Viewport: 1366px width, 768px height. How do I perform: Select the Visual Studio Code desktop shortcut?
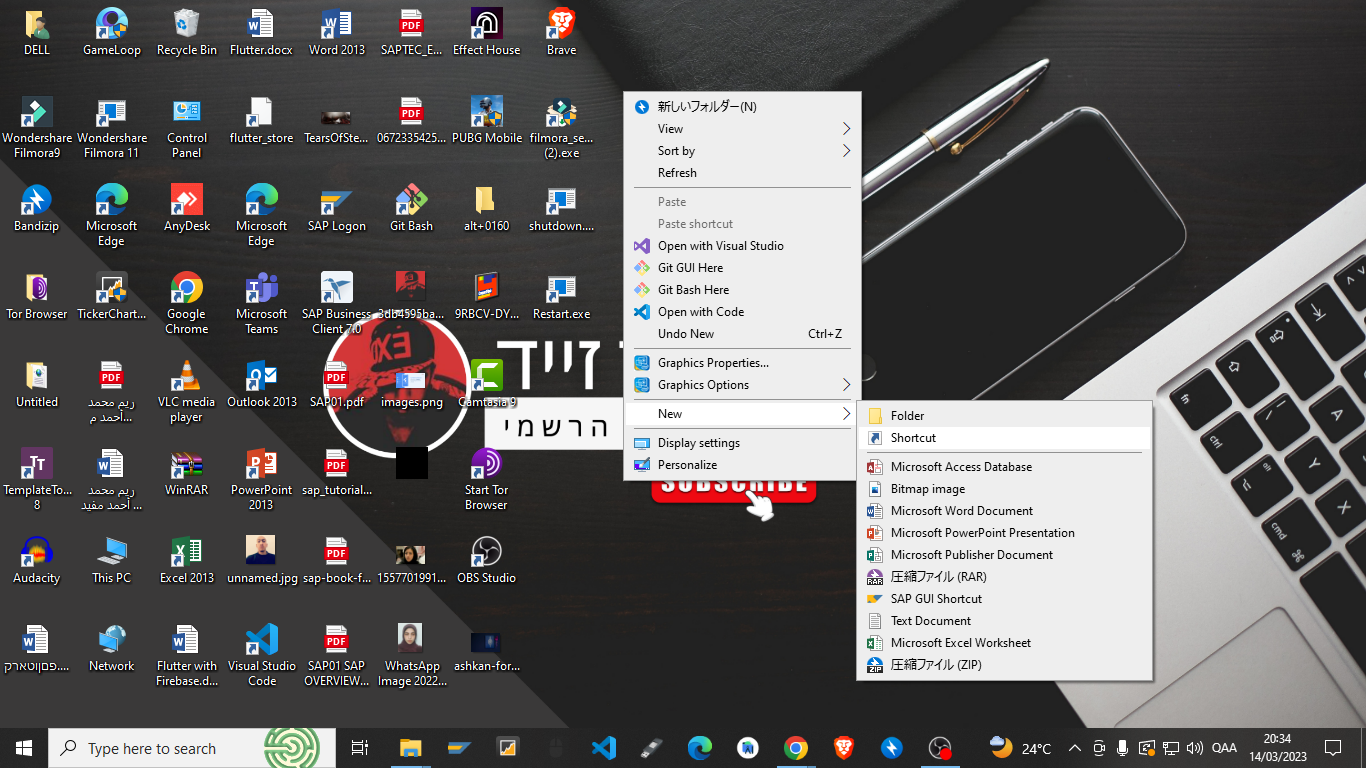(261, 655)
